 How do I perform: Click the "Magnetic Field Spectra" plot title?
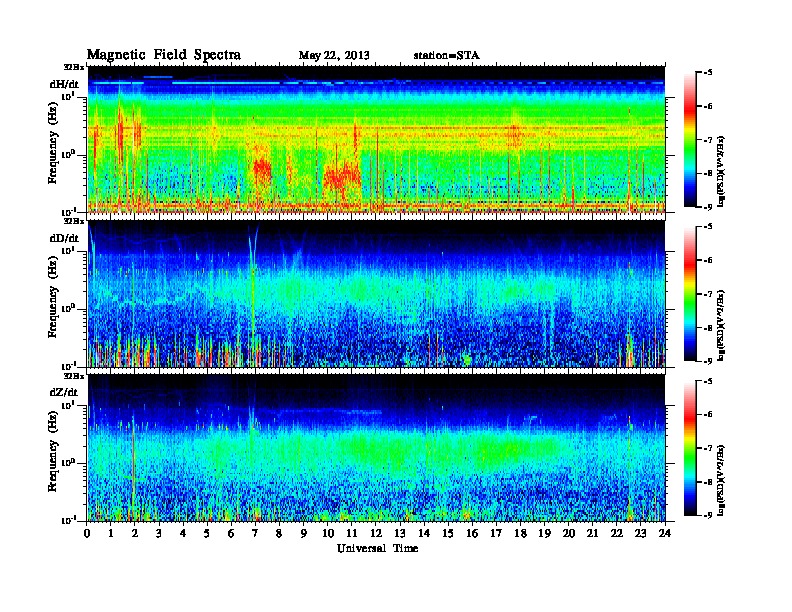pyautogui.click(x=164, y=55)
